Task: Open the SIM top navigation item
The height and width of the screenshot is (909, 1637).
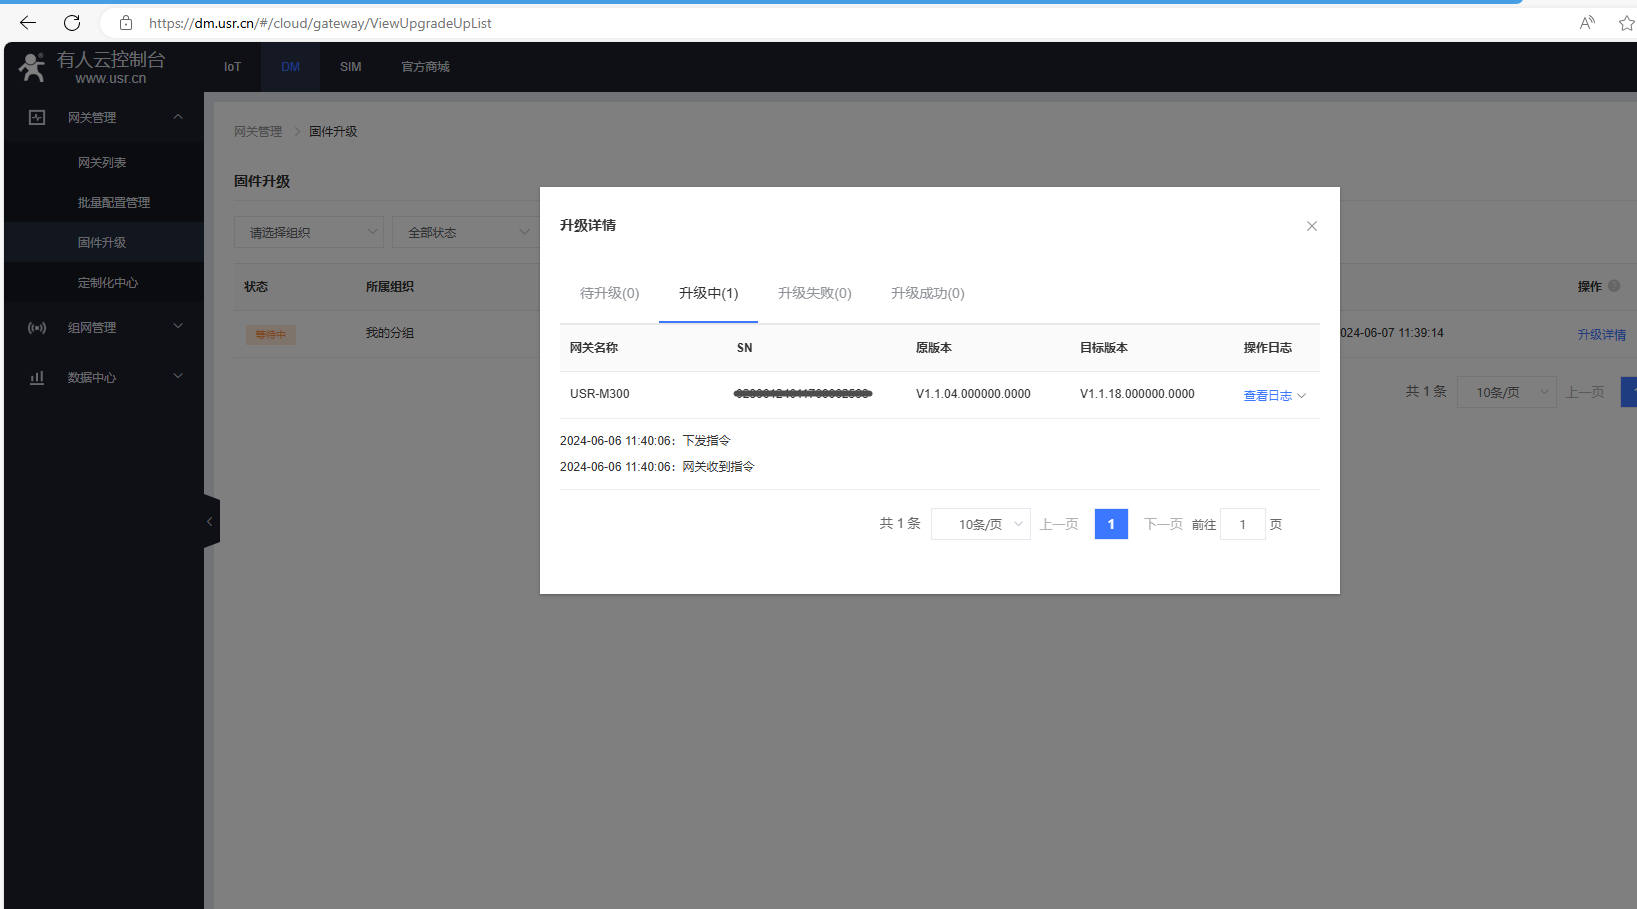Action: click(350, 67)
